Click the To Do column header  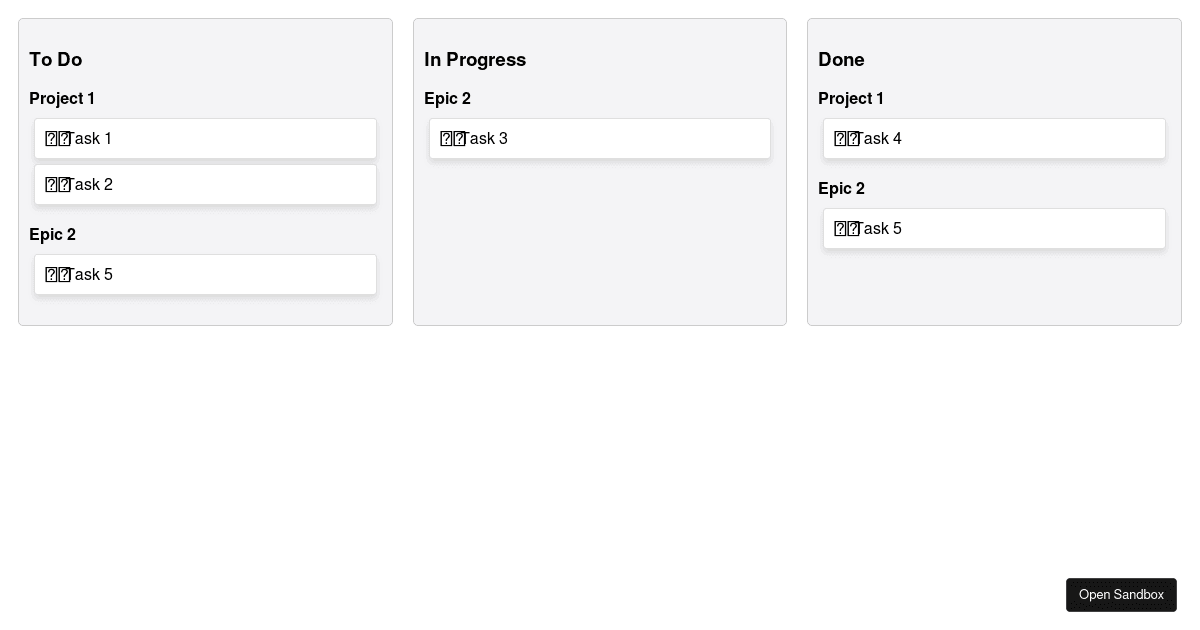56,60
